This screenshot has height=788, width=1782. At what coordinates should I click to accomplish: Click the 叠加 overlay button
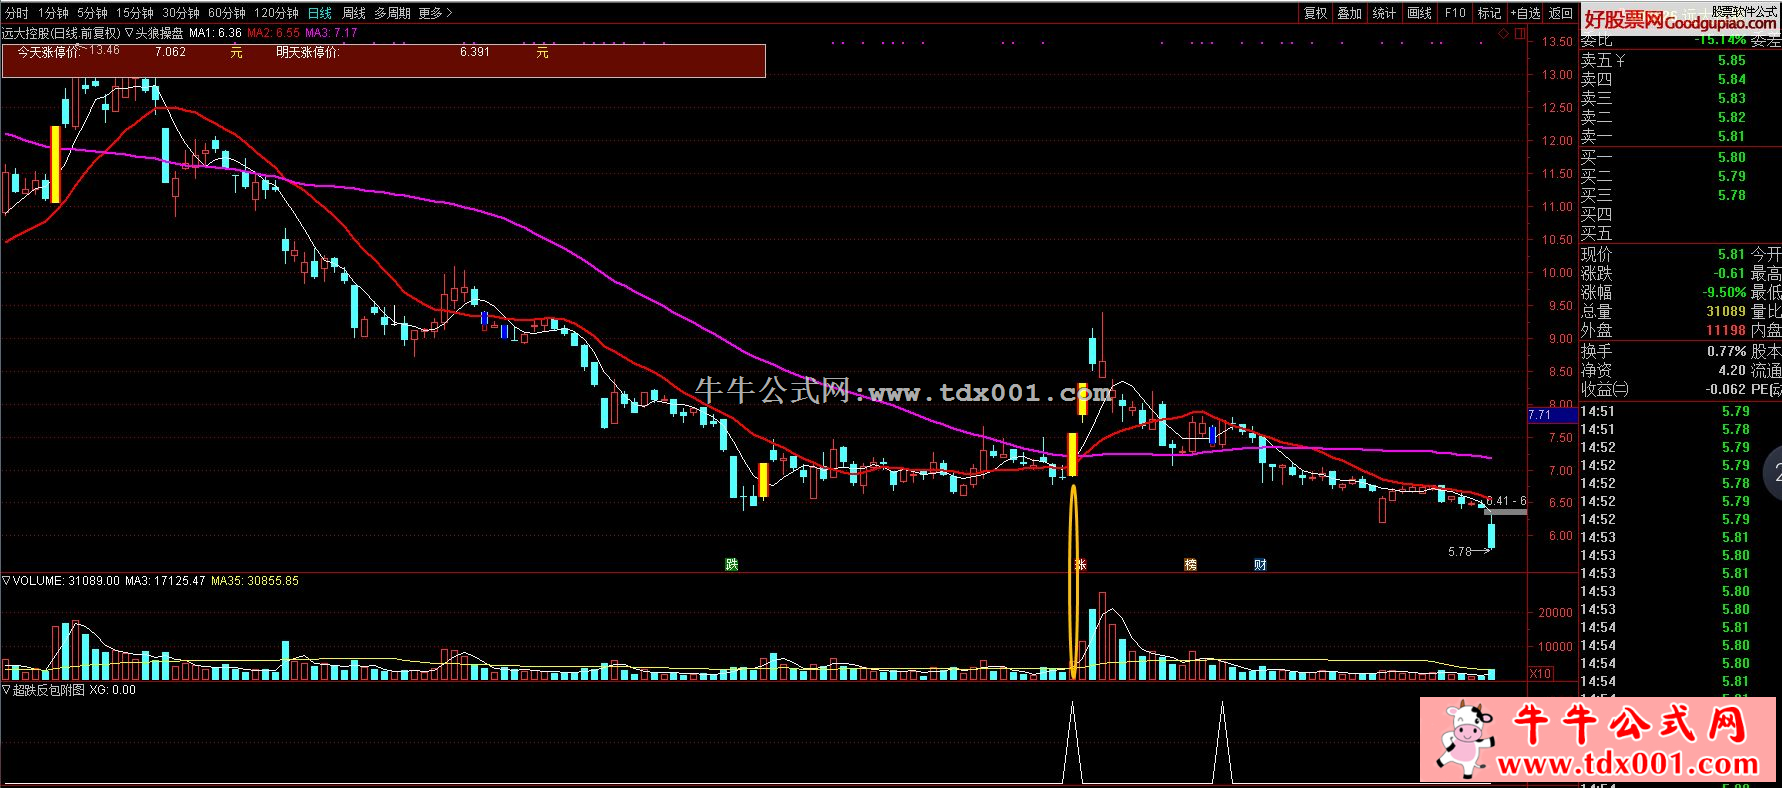pyautogui.click(x=1349, y=13)
